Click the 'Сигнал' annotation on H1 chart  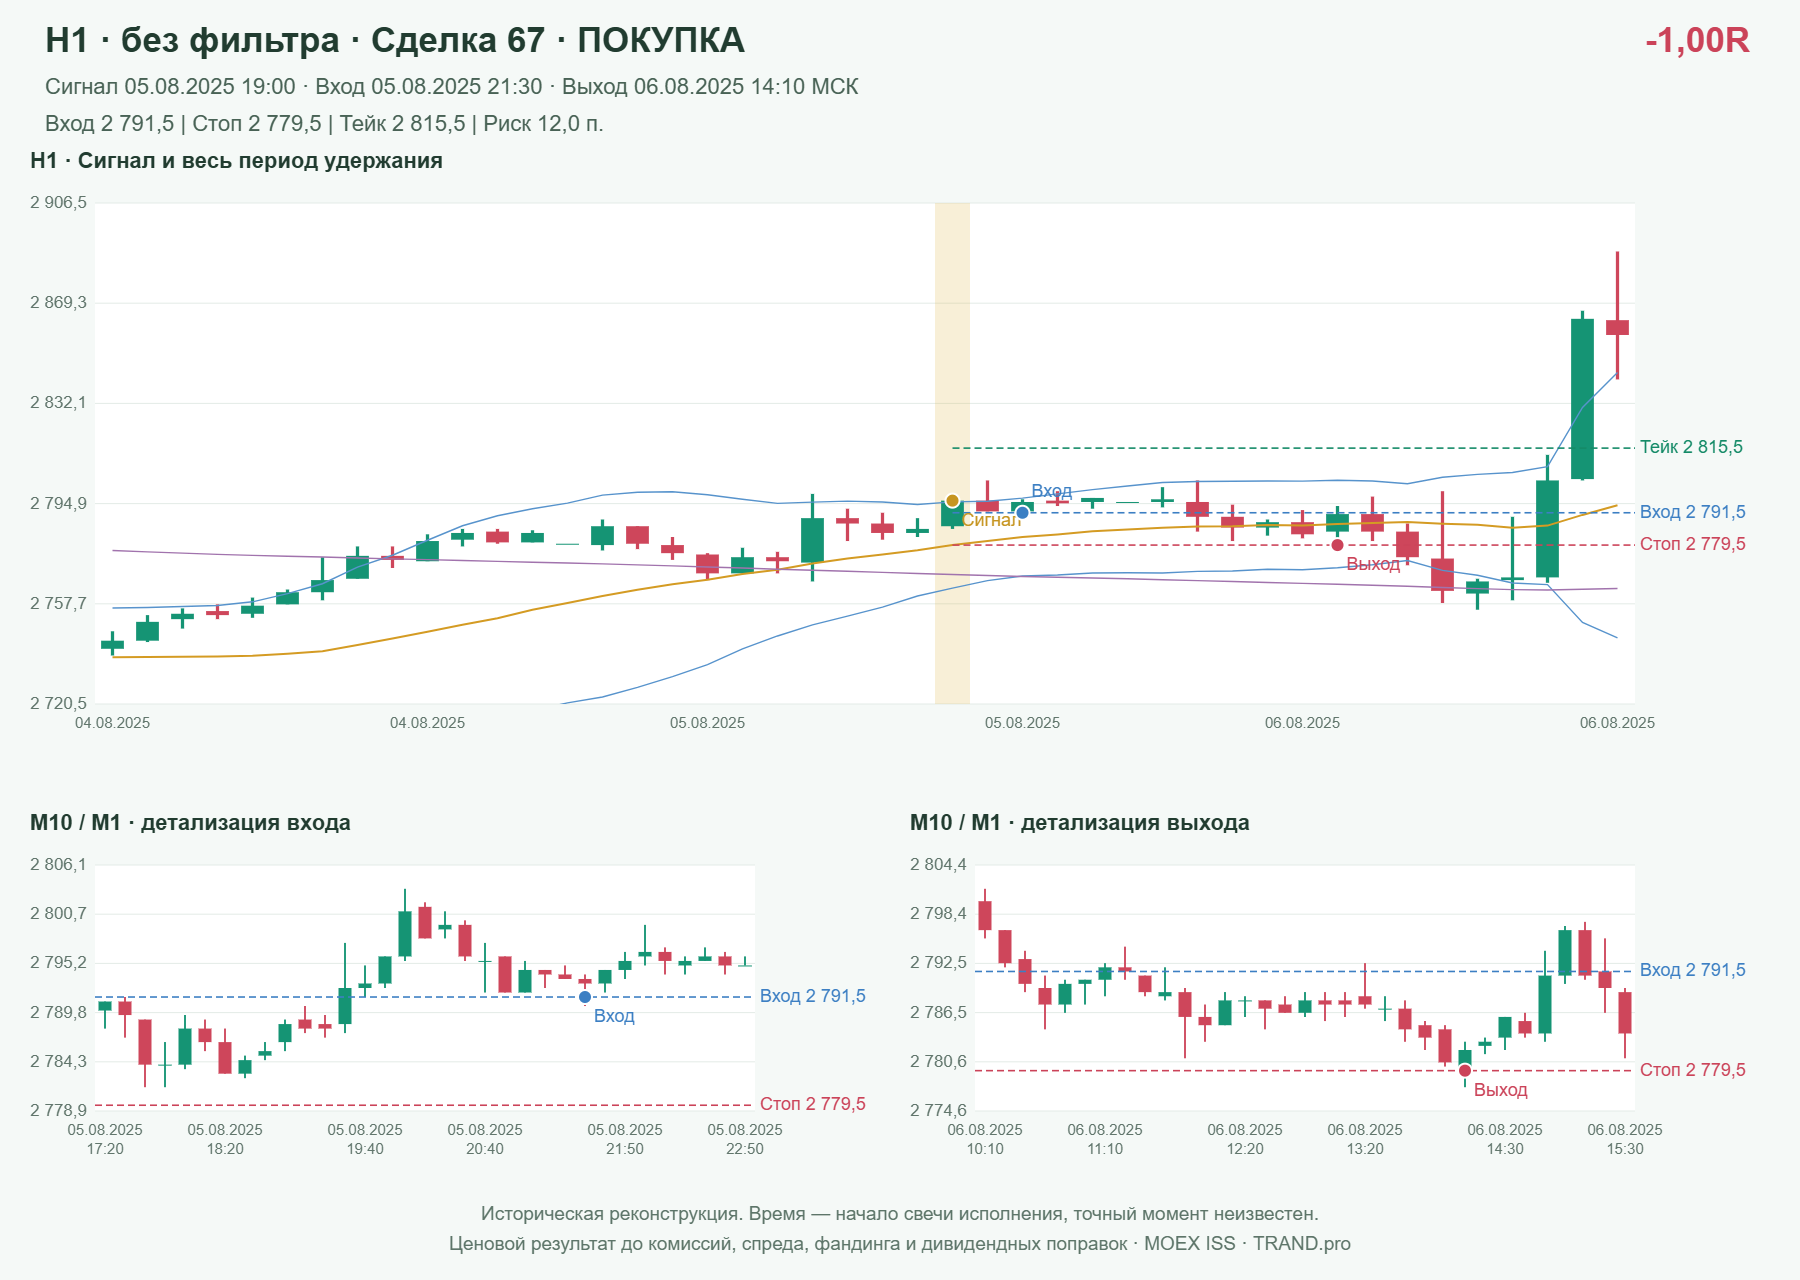(x=991, y=520)
